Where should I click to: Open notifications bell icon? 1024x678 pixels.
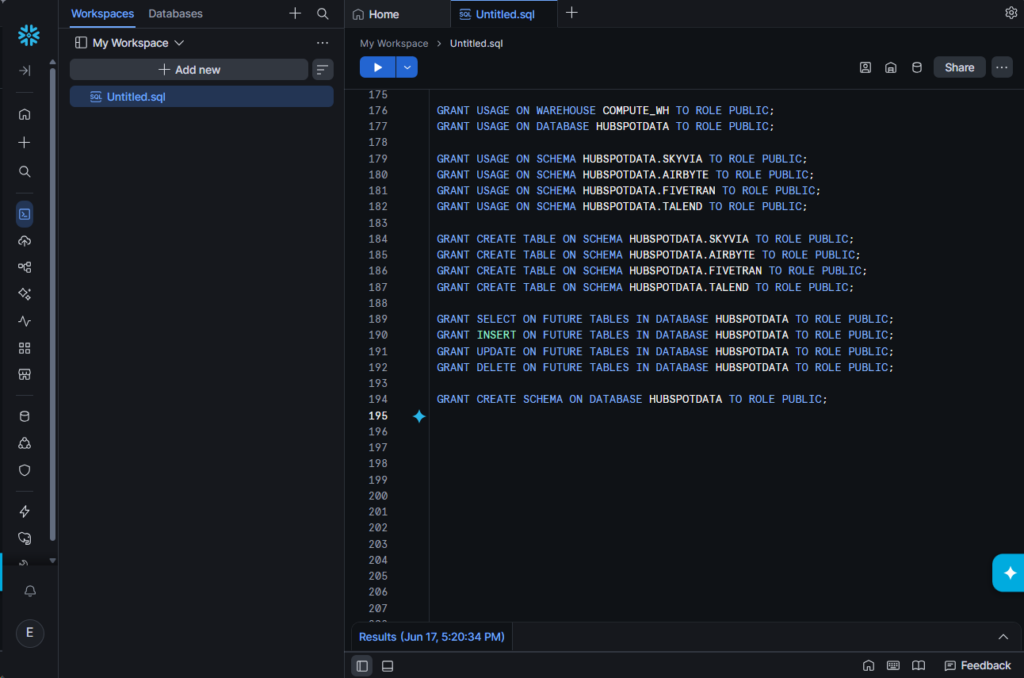pyautogui.click(x=30, y=591)
